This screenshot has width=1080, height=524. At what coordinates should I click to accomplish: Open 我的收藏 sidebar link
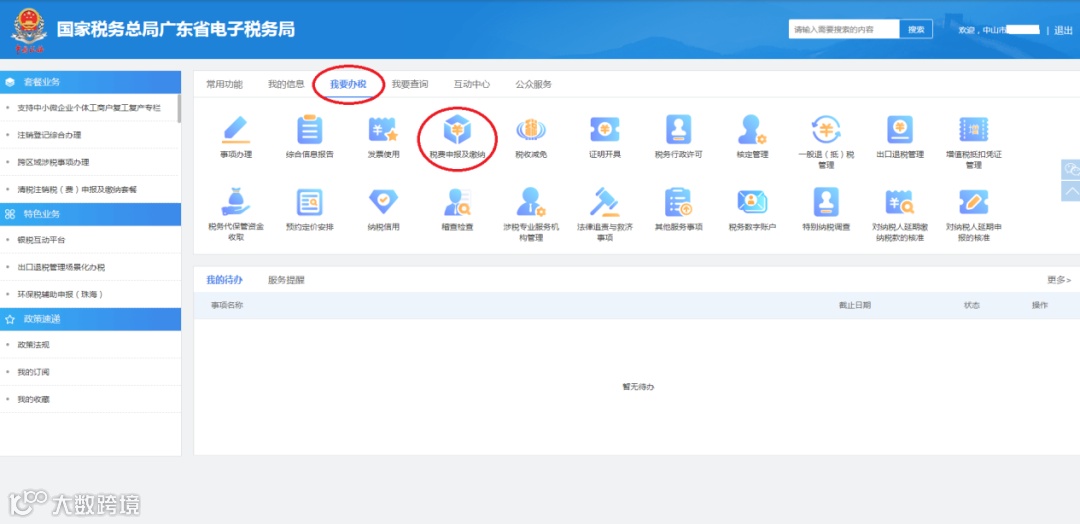point(33,399)
